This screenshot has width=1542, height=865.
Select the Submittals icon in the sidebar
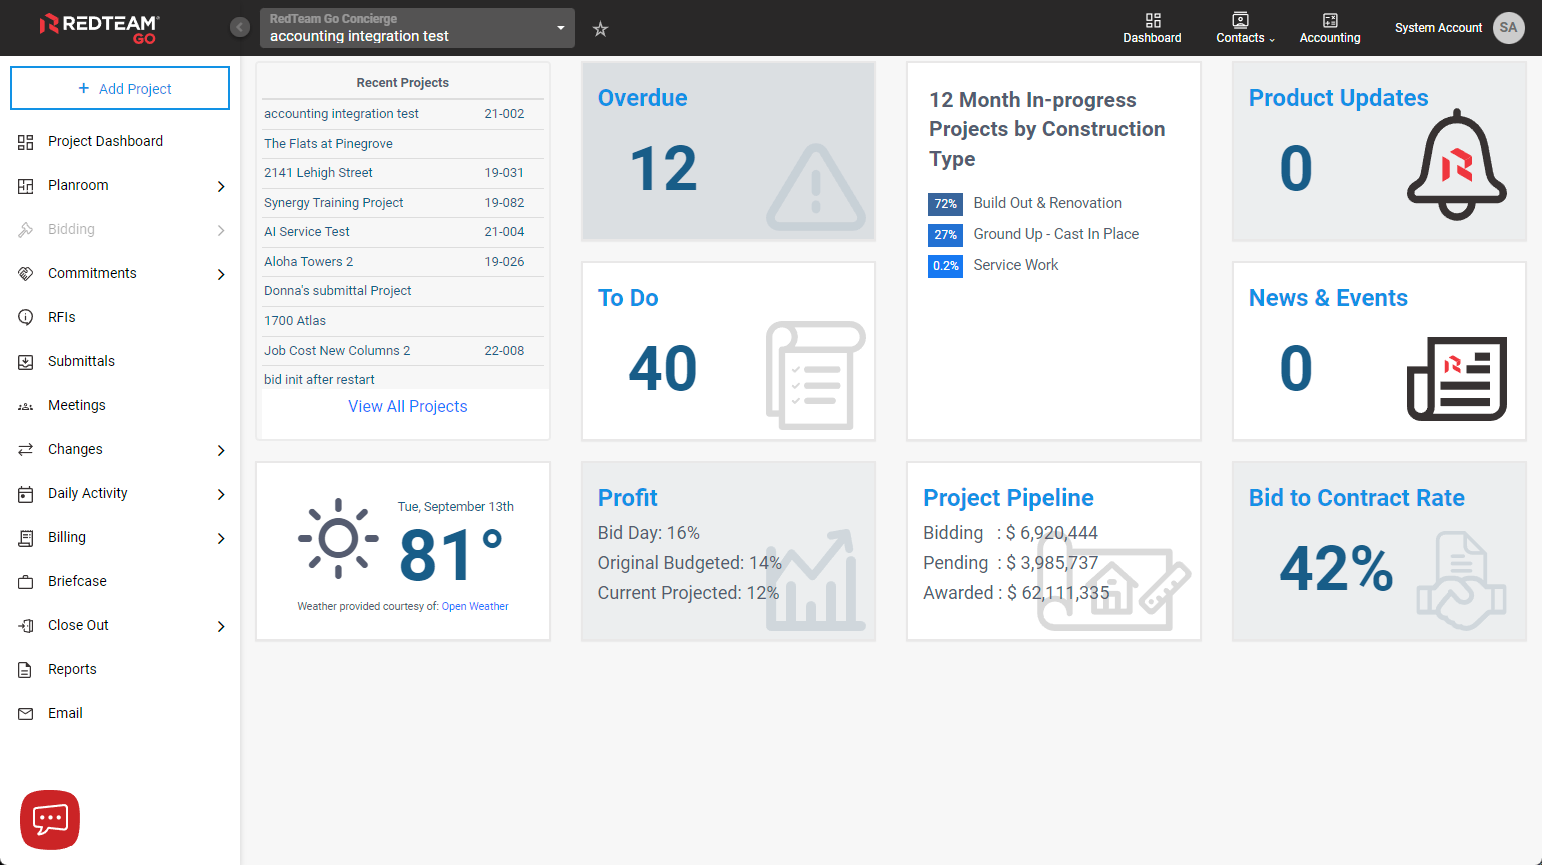[x=24, y=361]
